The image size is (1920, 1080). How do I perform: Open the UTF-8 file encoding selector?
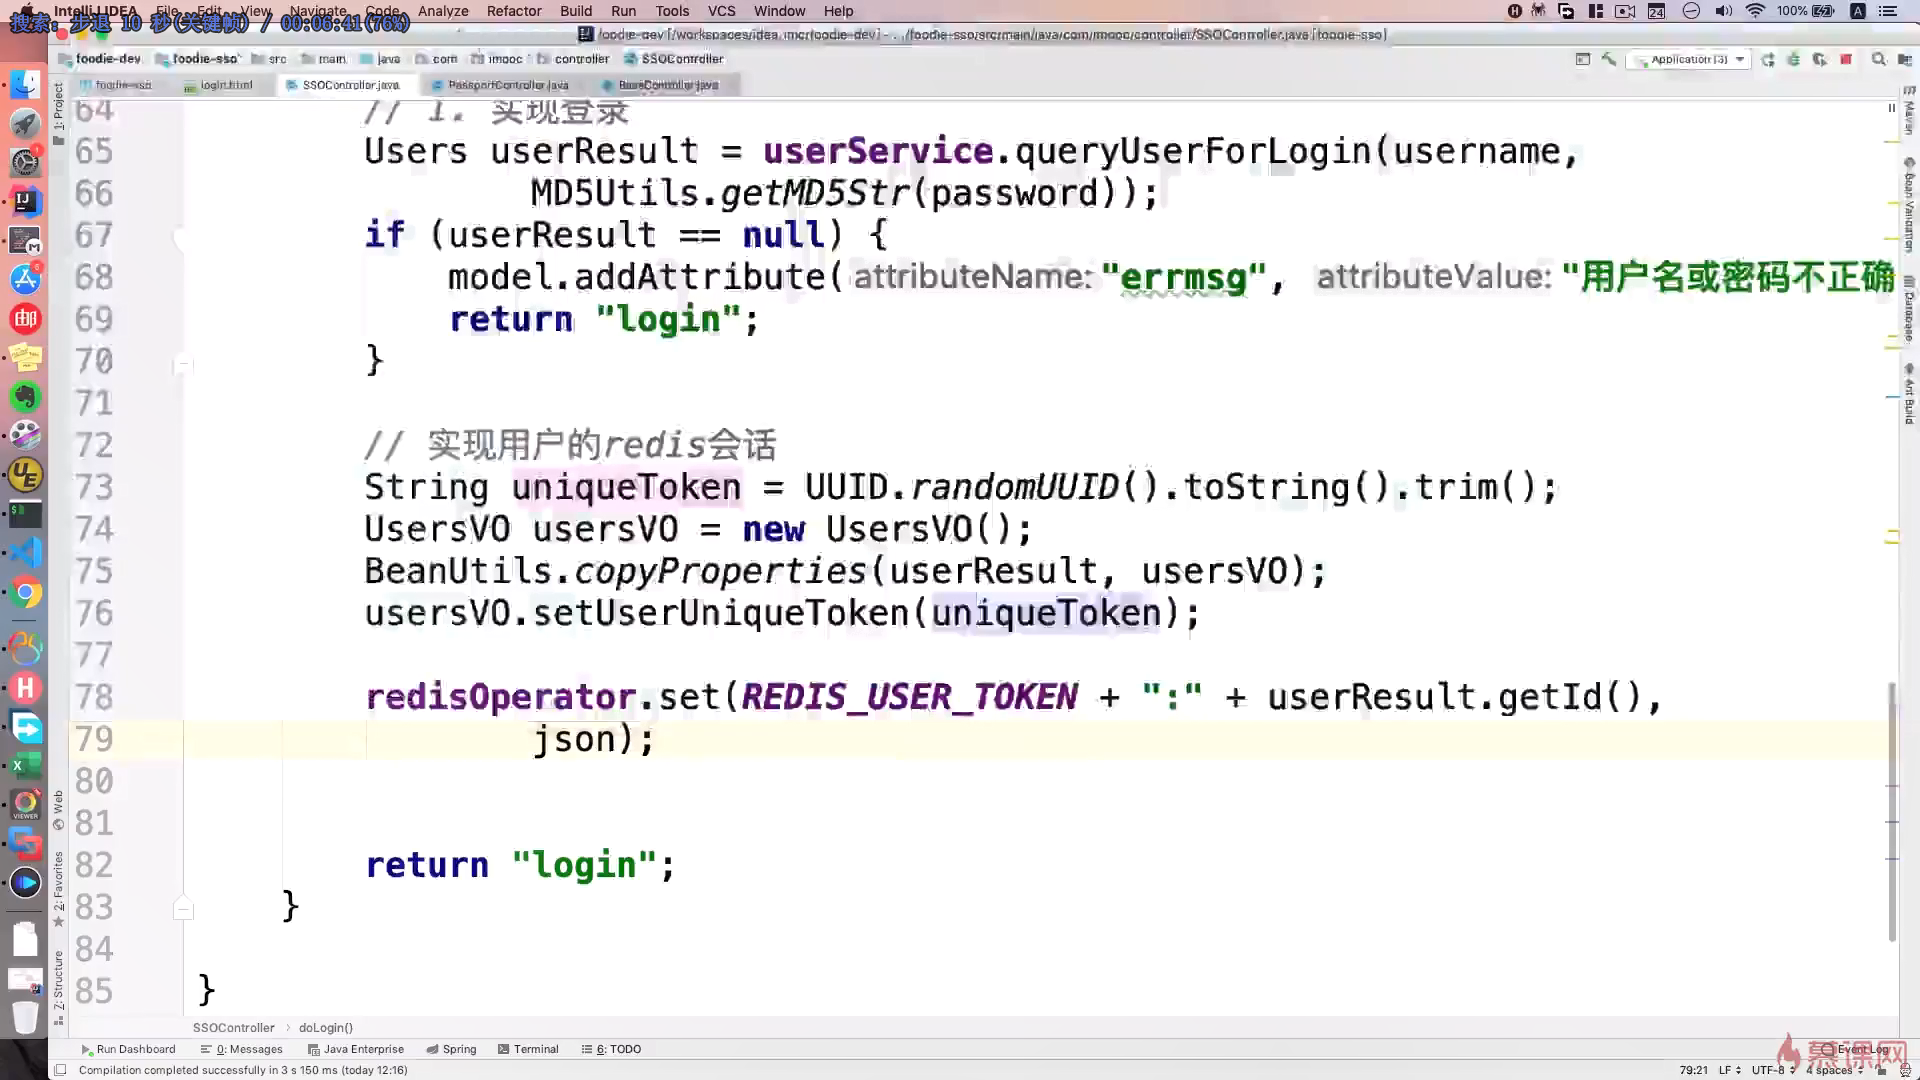click(x=1772, y=1070)
